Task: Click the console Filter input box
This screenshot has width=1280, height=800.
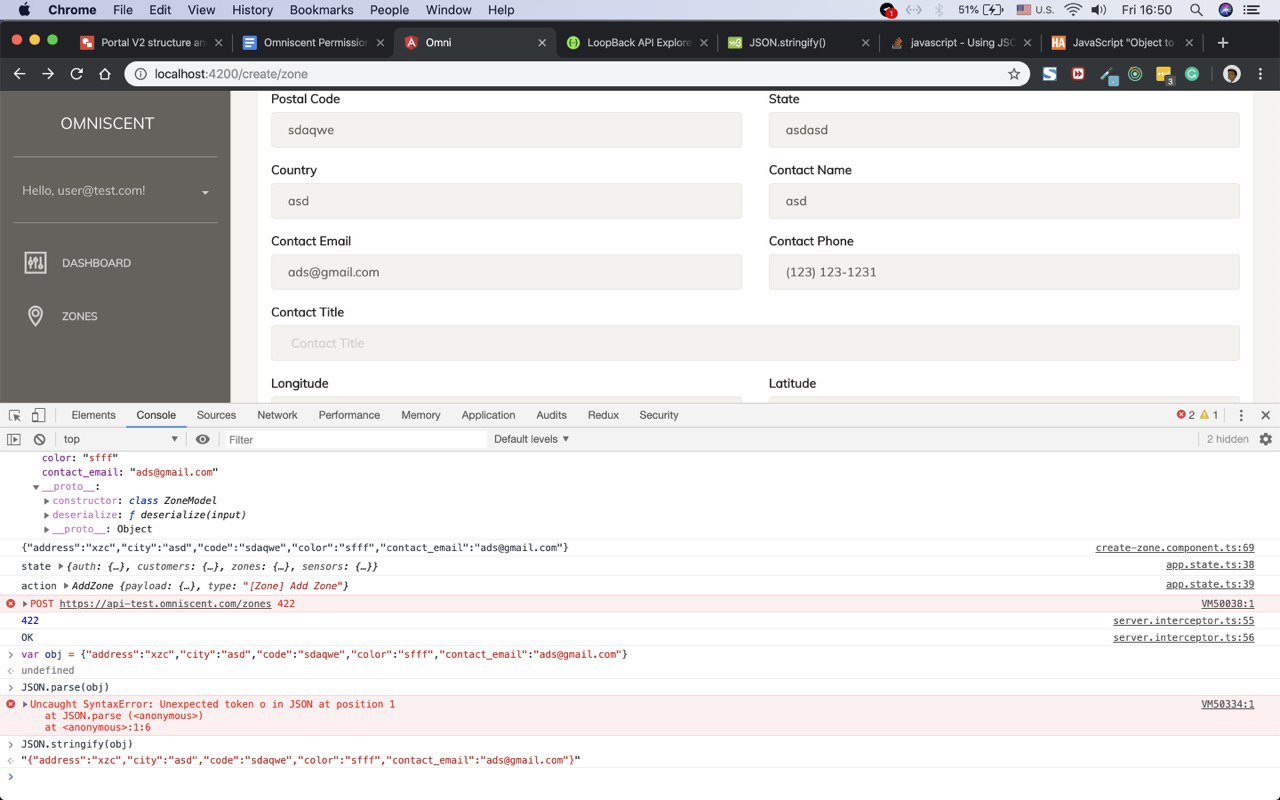Action: pos(355,439)
